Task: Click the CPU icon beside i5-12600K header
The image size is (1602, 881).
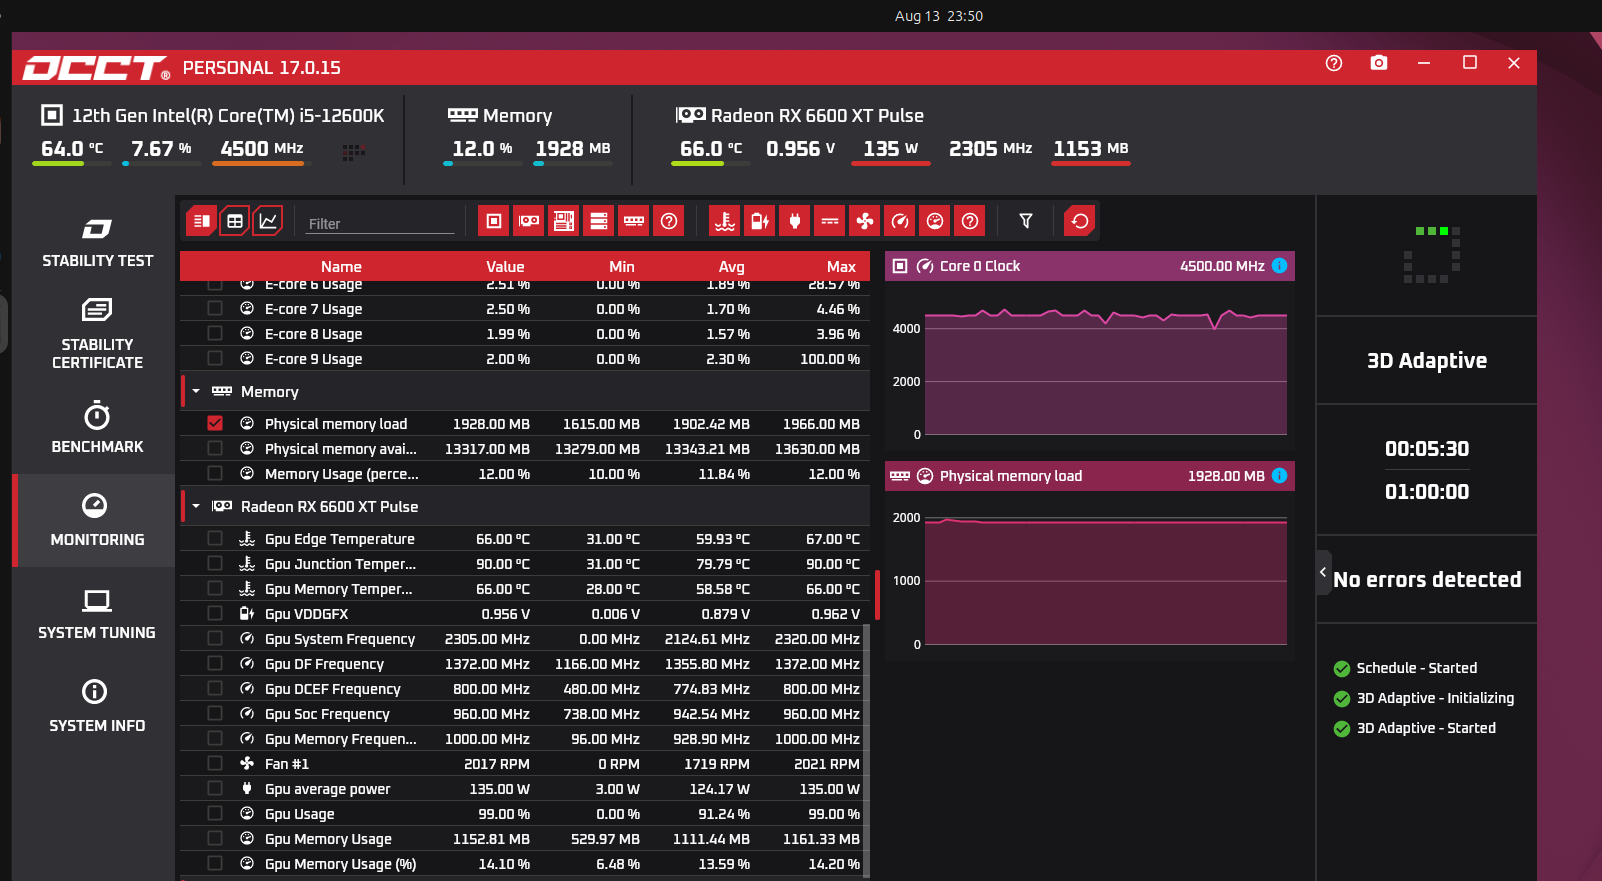Action: 52,115
